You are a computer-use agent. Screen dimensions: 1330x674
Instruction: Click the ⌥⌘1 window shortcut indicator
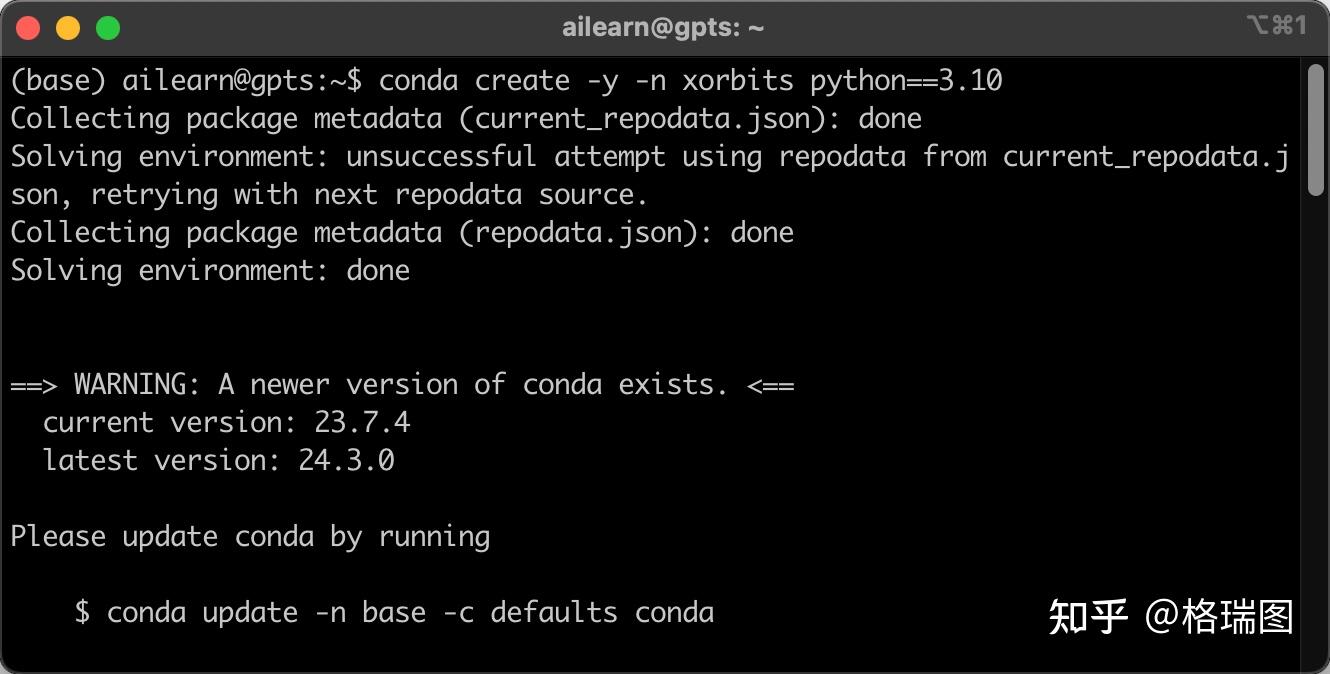1276,26
